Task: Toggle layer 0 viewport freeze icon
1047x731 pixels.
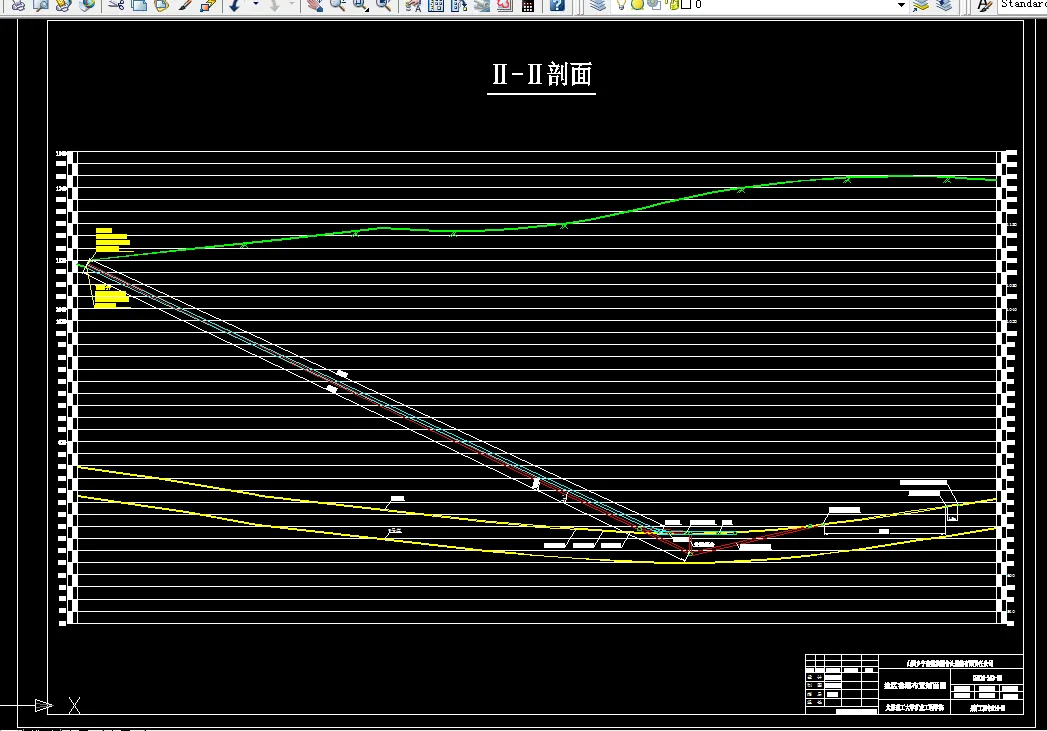Action: pyautogui.click(x=654, y=5)
